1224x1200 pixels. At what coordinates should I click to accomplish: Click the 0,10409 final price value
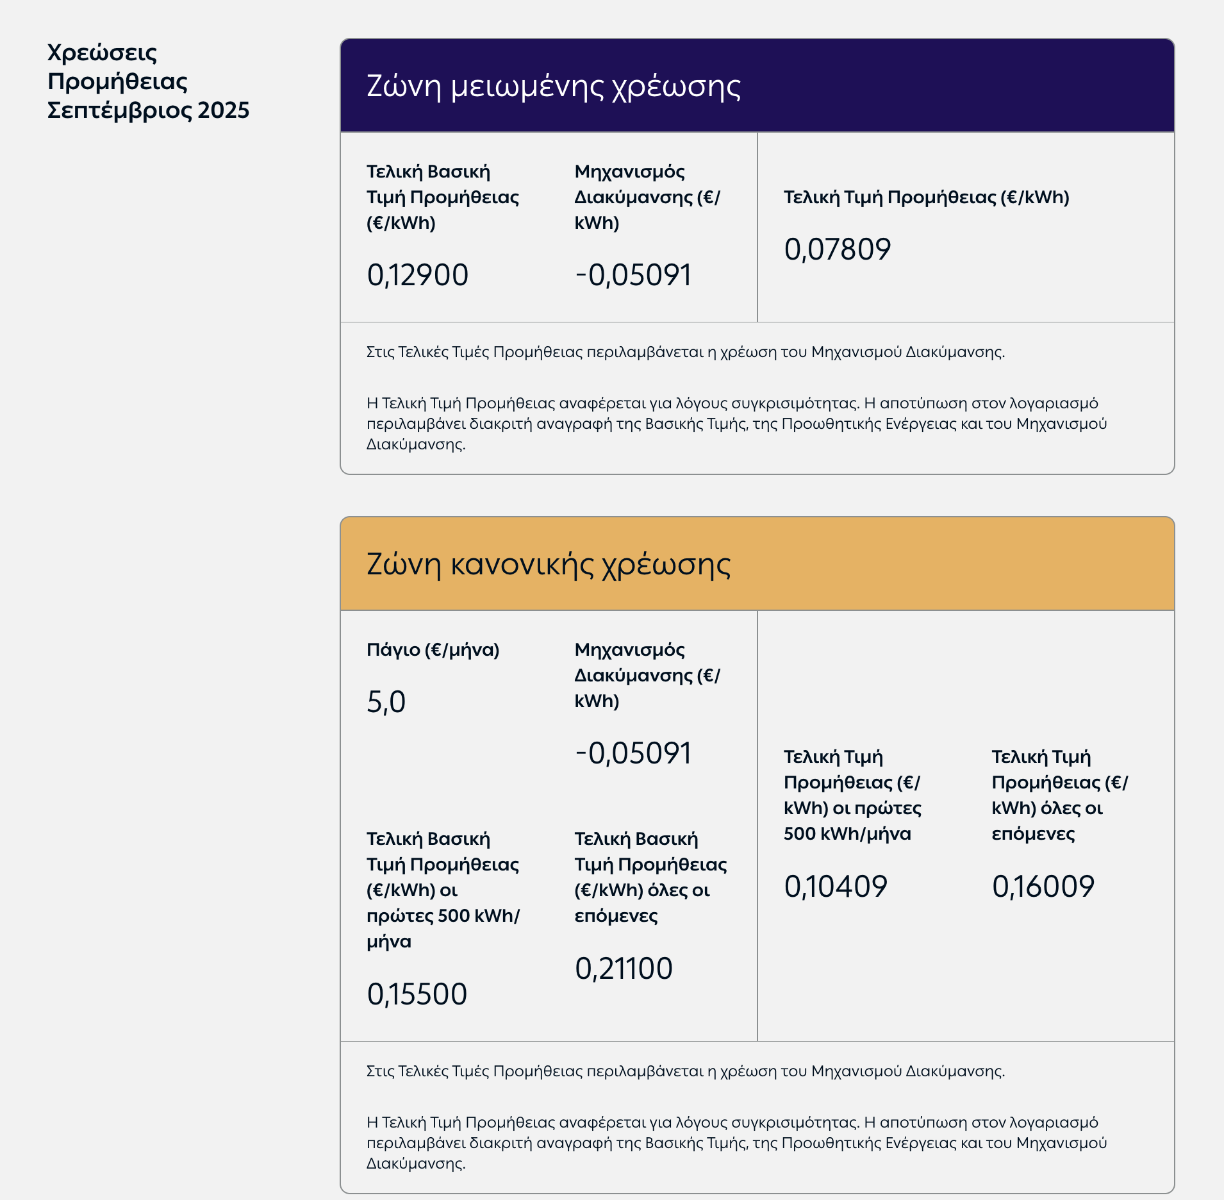(836, 886)
